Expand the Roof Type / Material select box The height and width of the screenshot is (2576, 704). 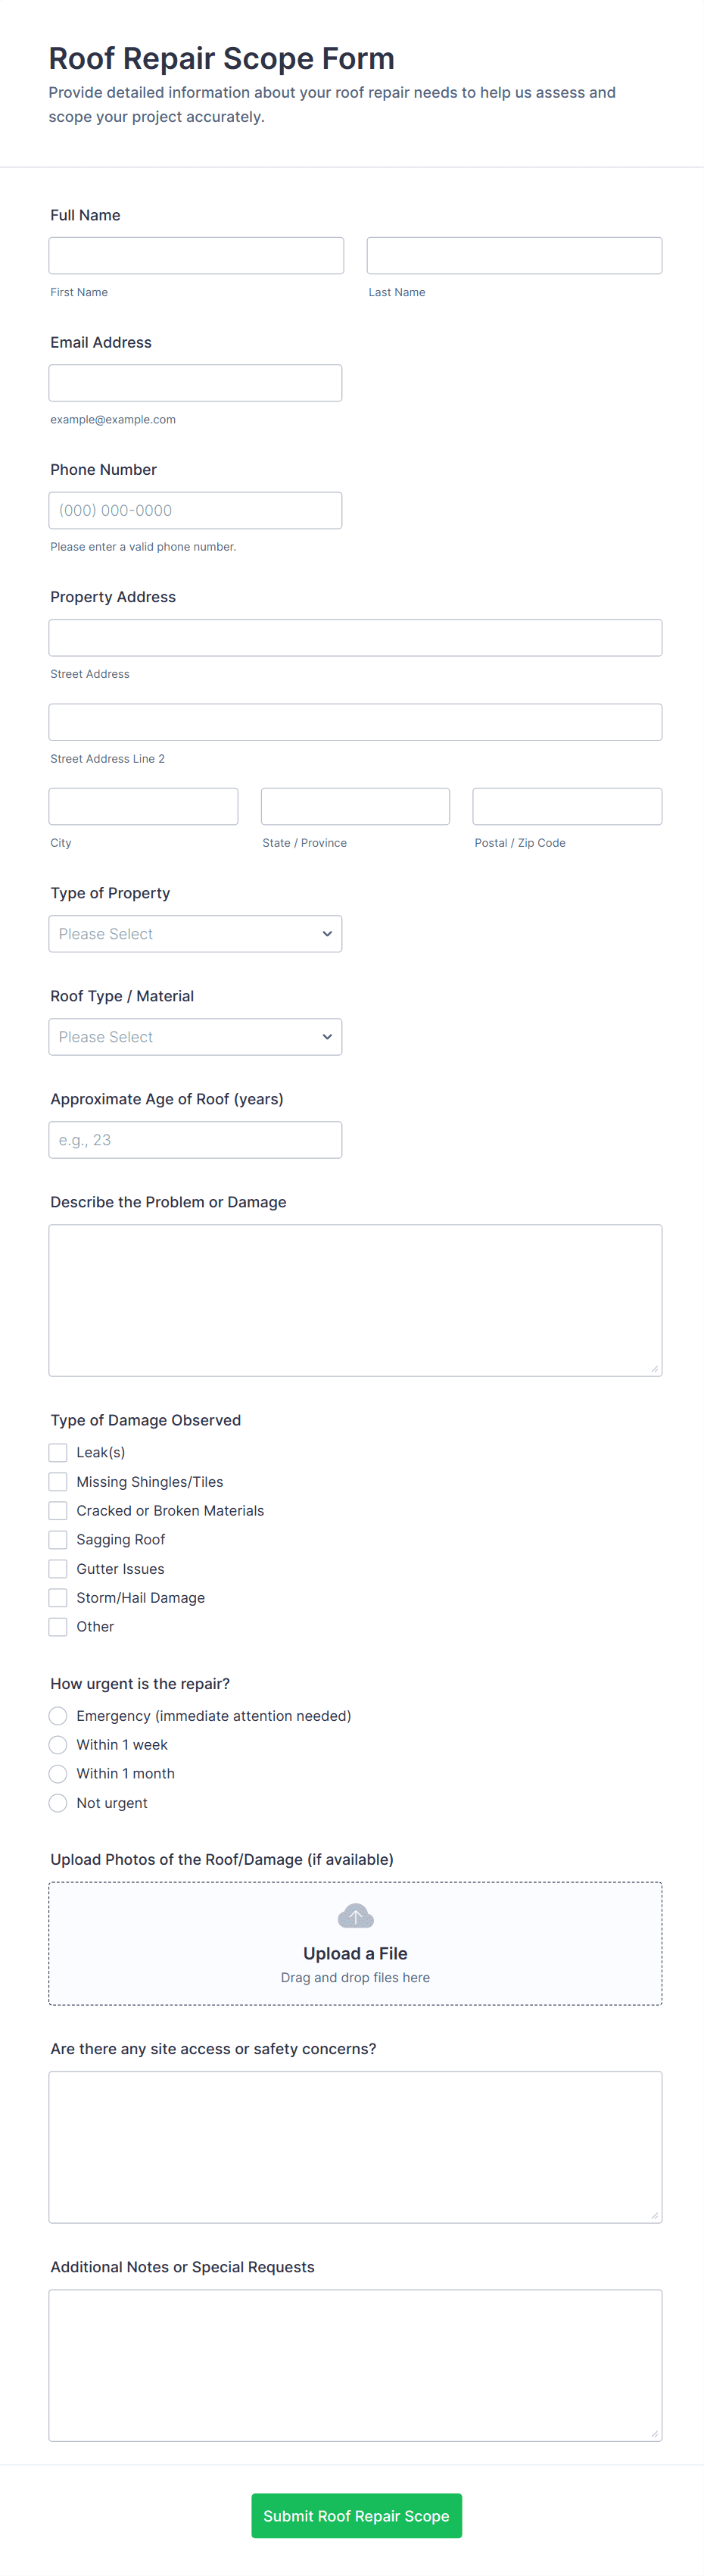coord(195,1037)
